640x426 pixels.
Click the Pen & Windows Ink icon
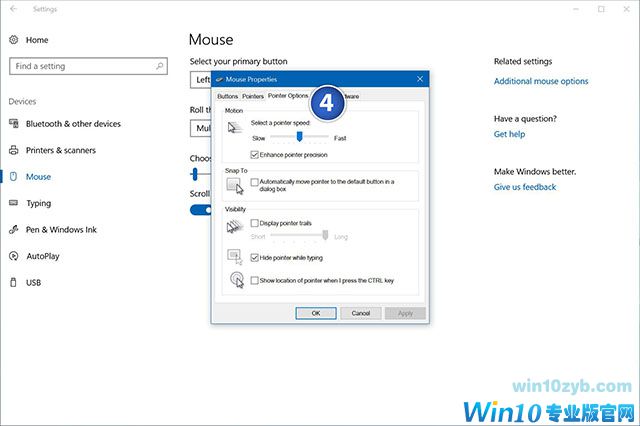[x=13, y=229]
